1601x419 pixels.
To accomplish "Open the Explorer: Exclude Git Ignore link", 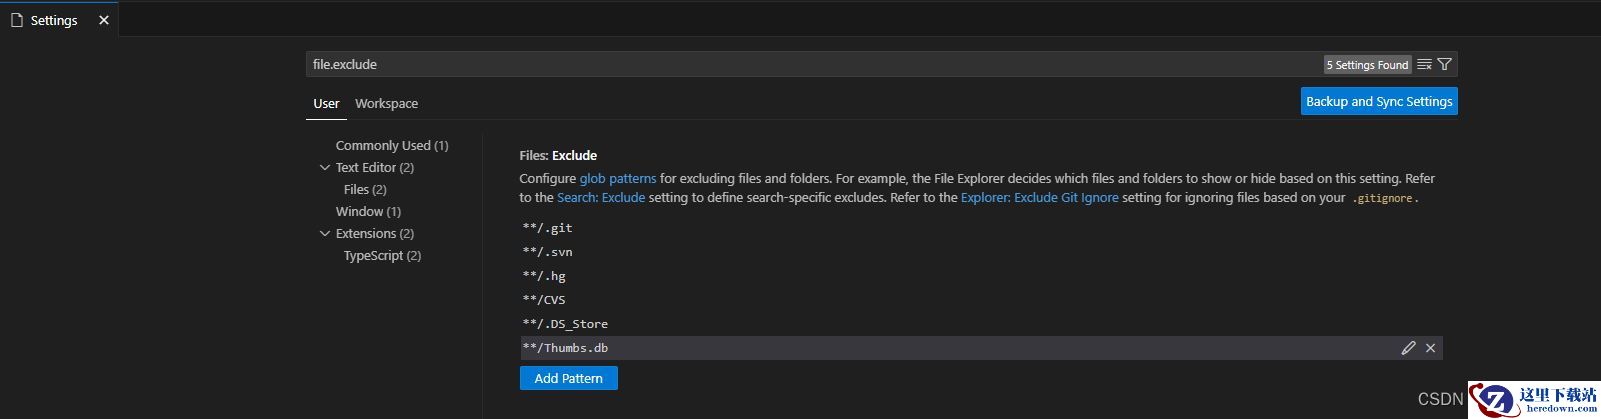I will [x=1039, y=197].
